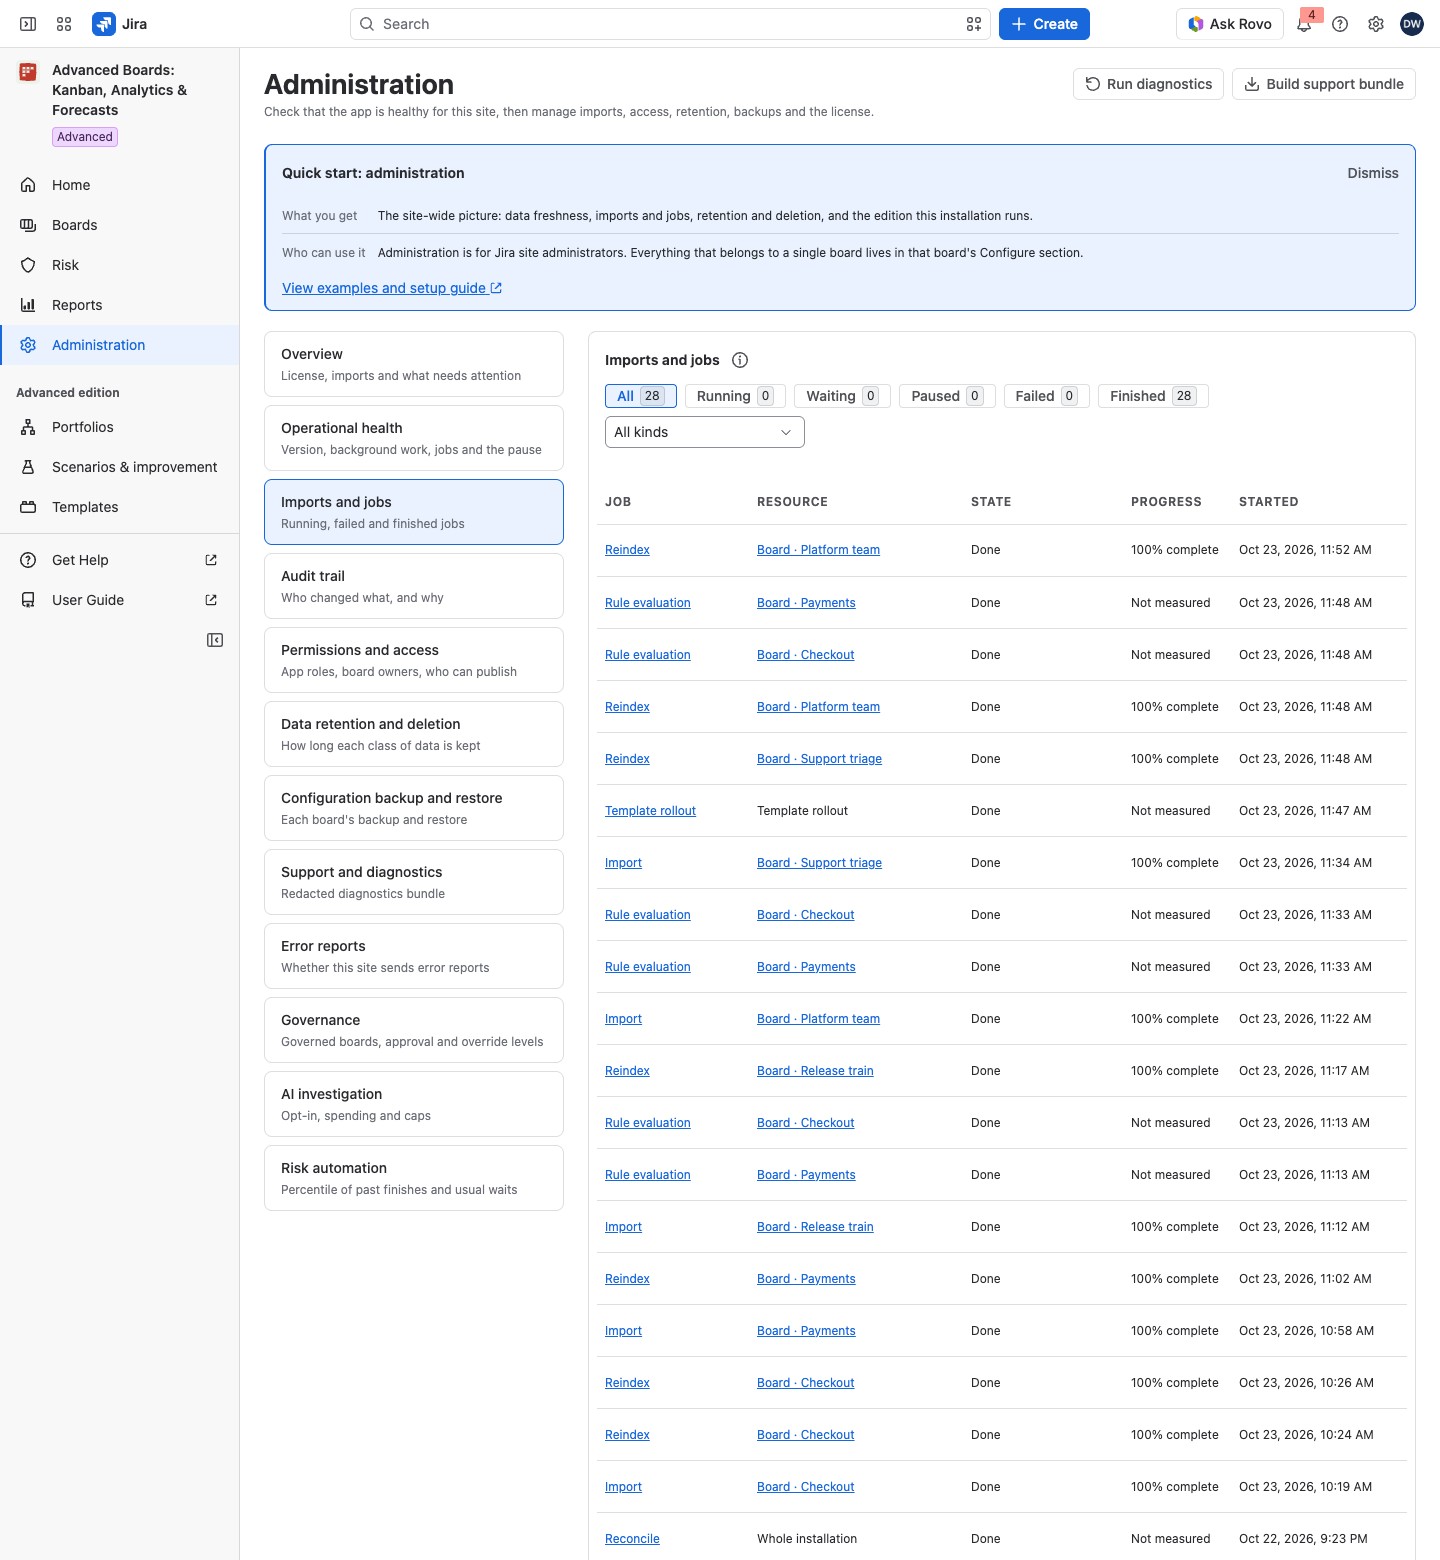Toggle the left sidebar panel icon
The image size is (1440, 1560).
coord(28,24)
